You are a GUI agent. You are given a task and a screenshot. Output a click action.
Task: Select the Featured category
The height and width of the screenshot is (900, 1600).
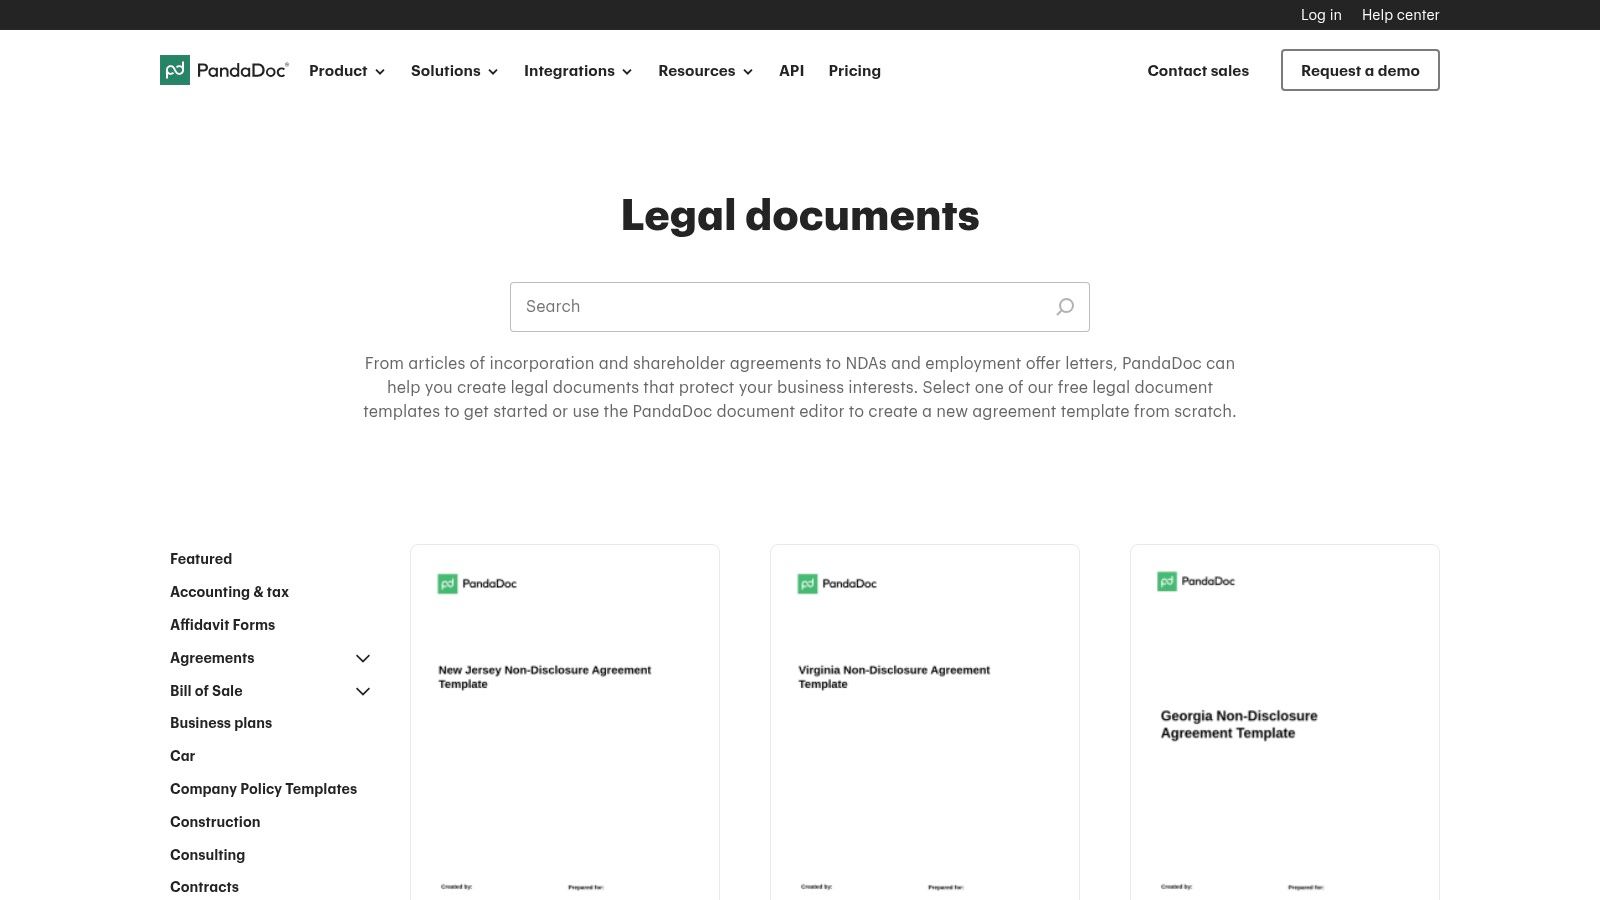pyautogui.click(x=201, y=559)
